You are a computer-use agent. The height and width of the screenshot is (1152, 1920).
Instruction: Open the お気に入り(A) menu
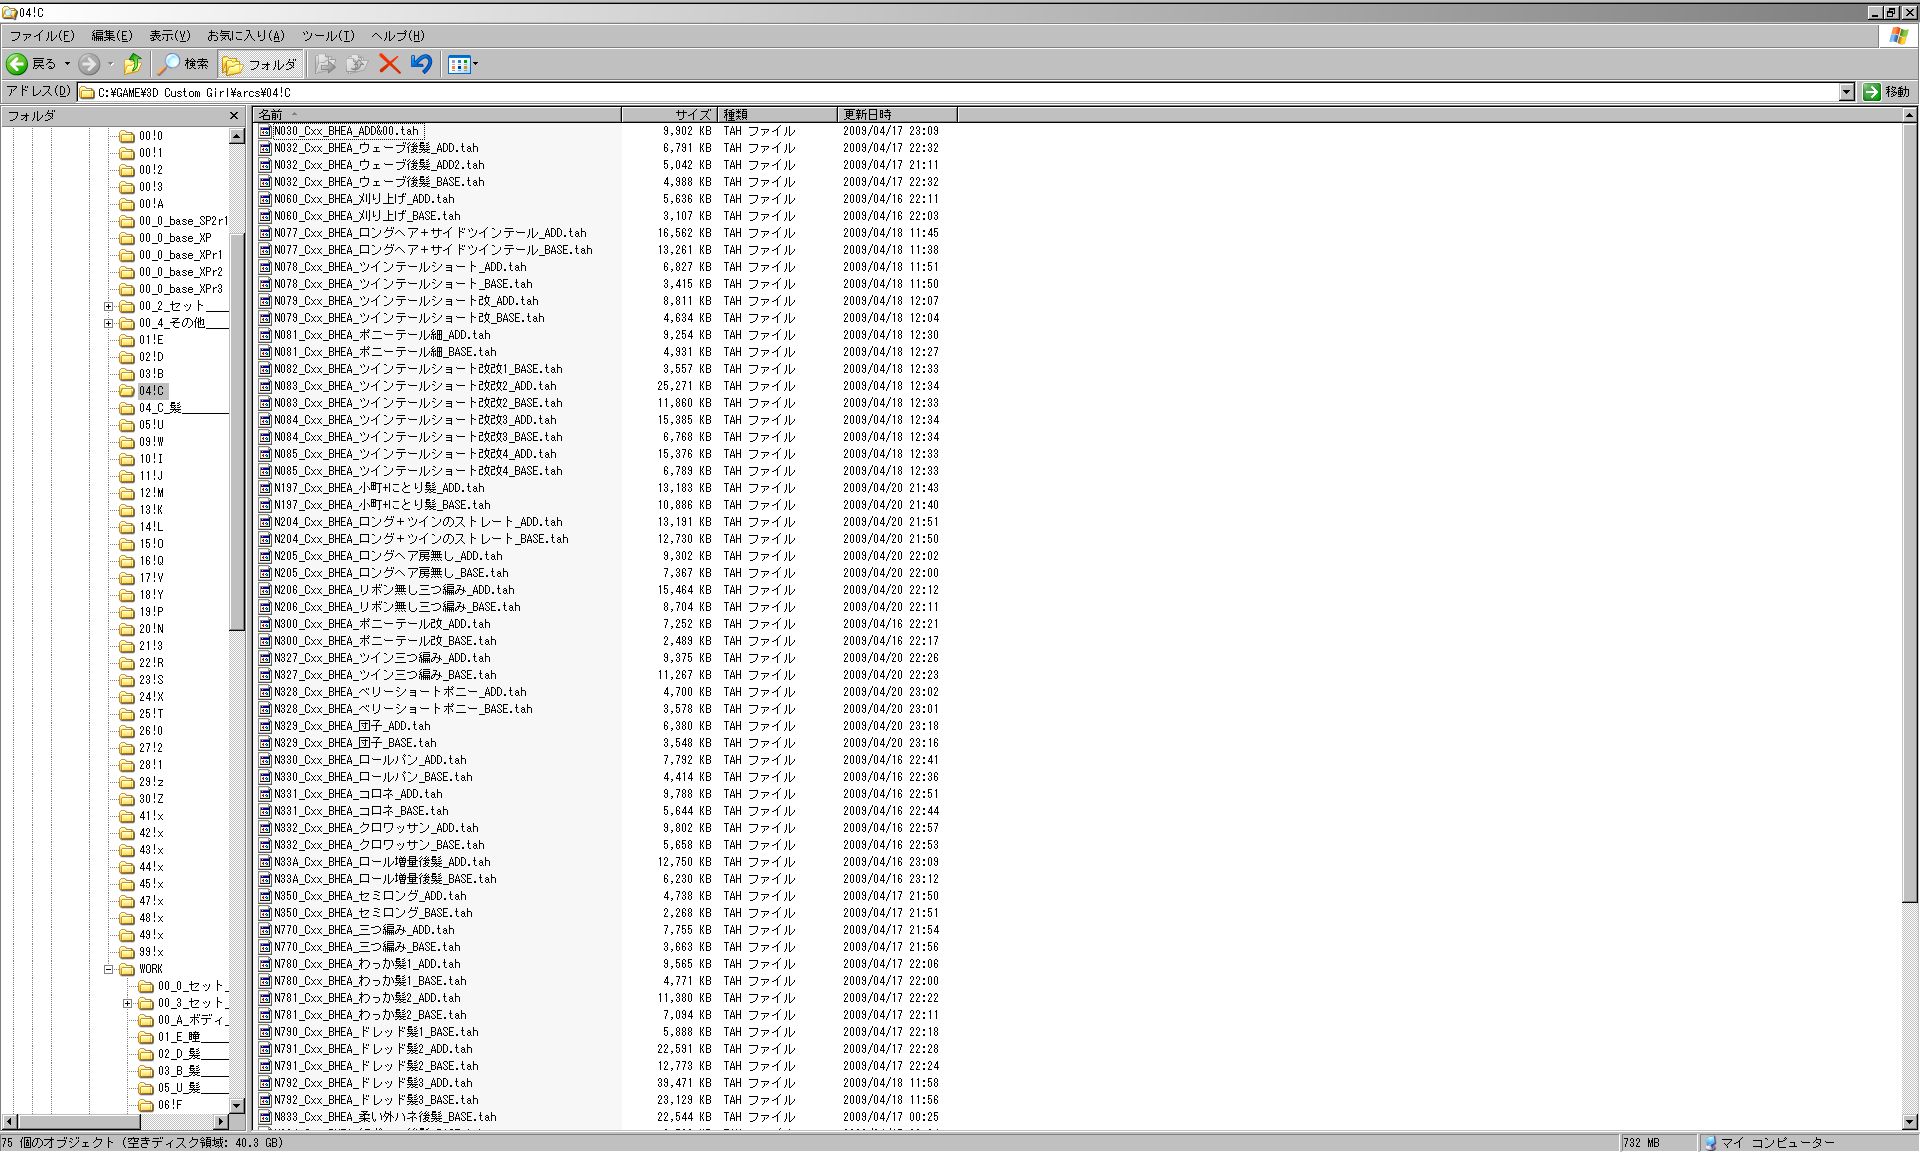[246, 36]
